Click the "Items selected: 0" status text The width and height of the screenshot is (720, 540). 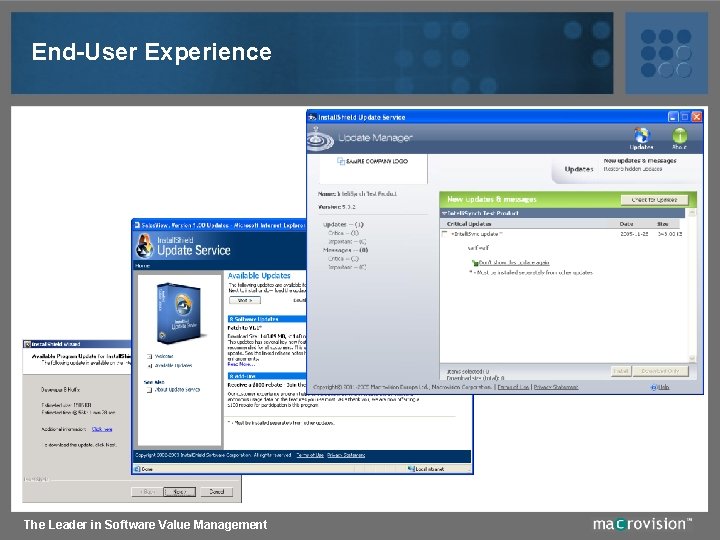click(x=468, y=371)
